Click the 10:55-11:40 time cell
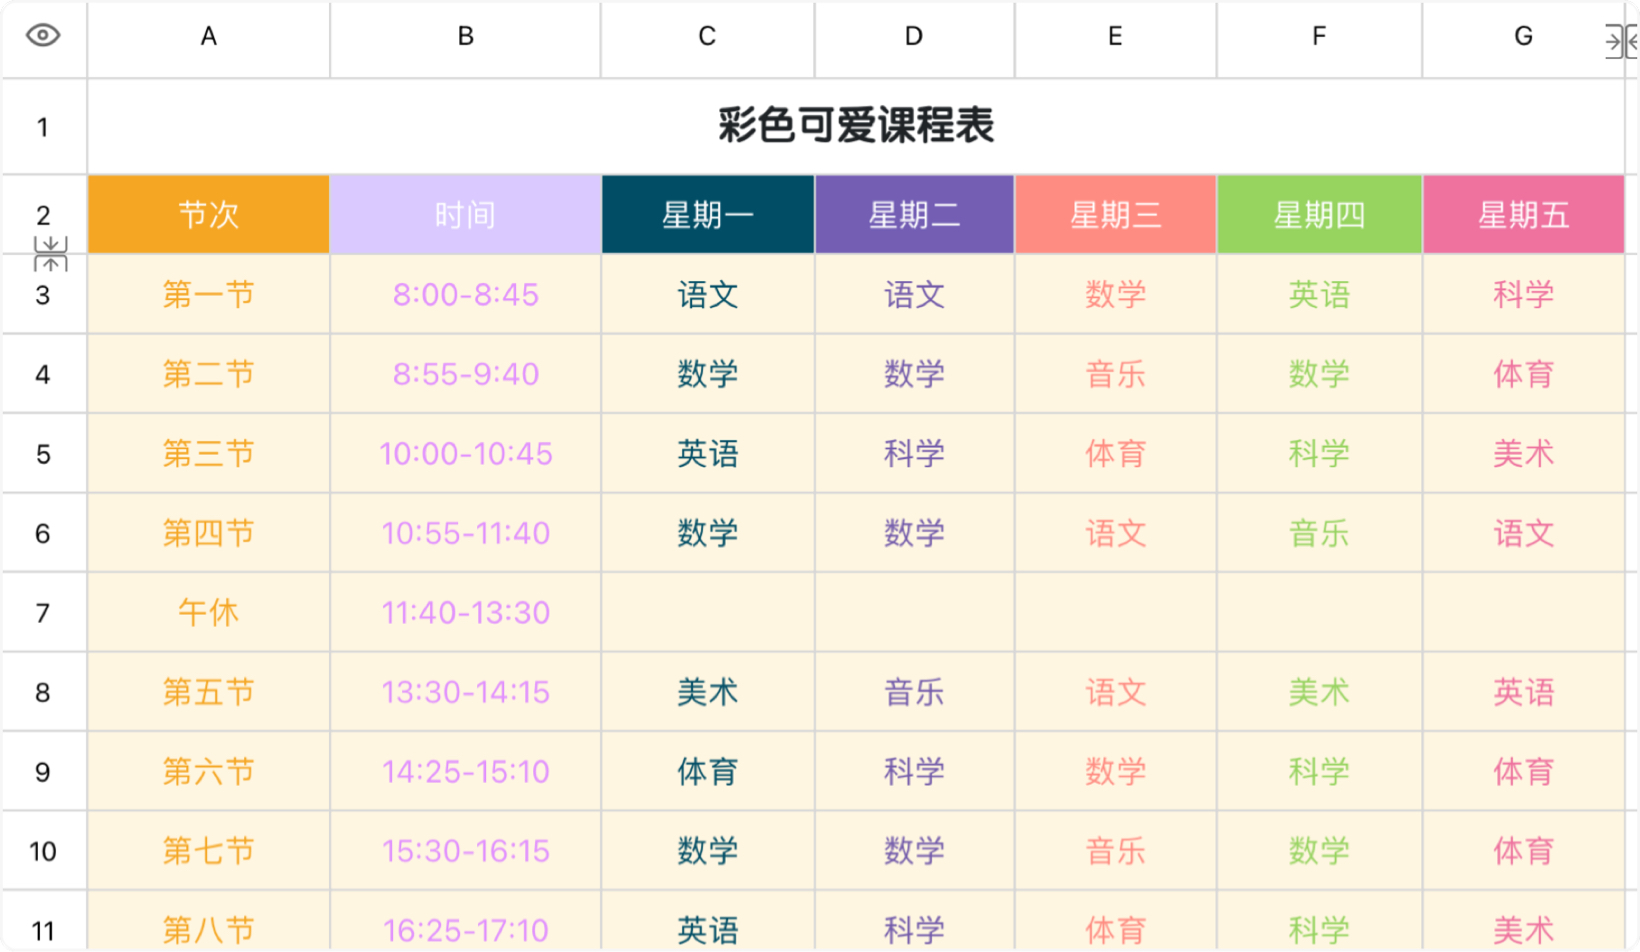This screenshot has height=952, width=1640. [465, 533]
